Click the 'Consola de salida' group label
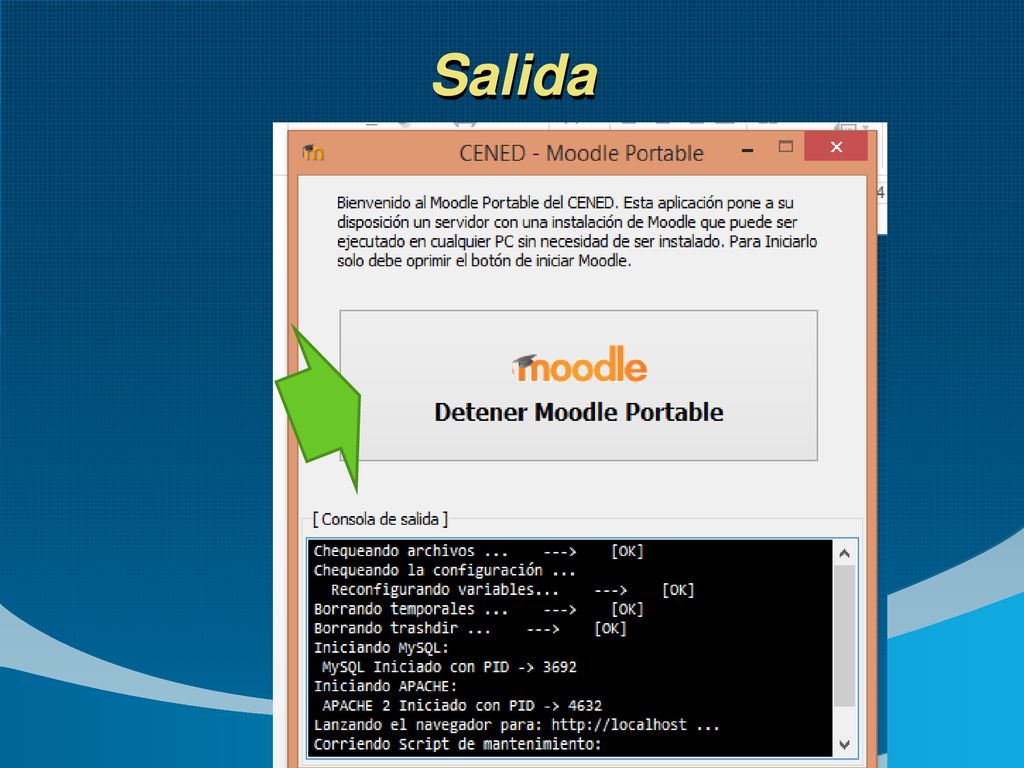The width and height of the screenshot is (1024, 768). [380, 519]
